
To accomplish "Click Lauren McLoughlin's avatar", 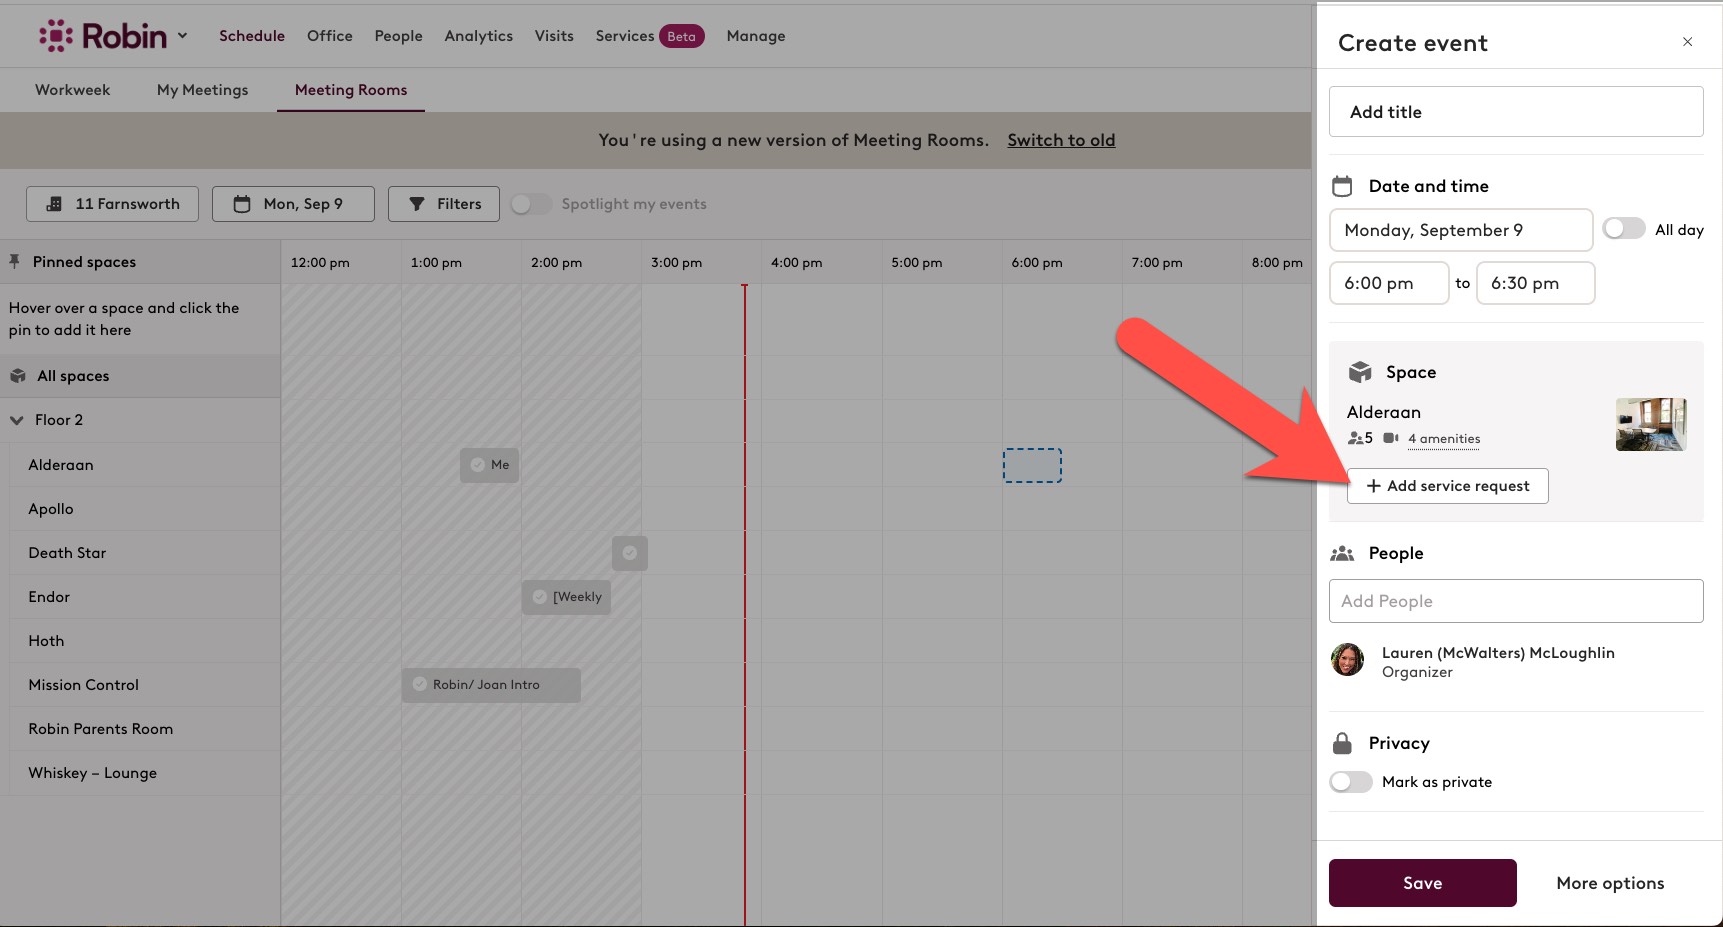I will pyautogui.click(x=1348, y=660).
